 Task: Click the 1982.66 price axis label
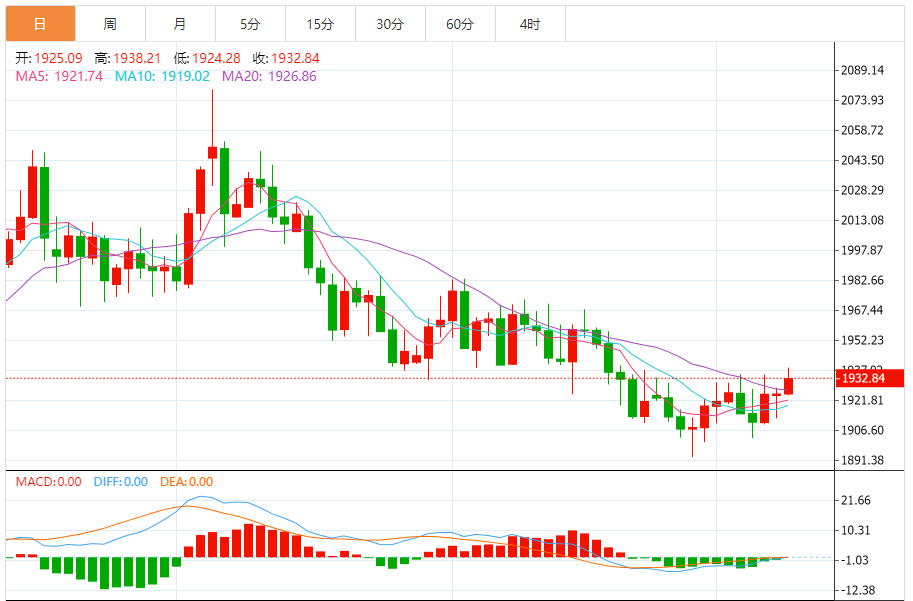click(x=862, y=280)
